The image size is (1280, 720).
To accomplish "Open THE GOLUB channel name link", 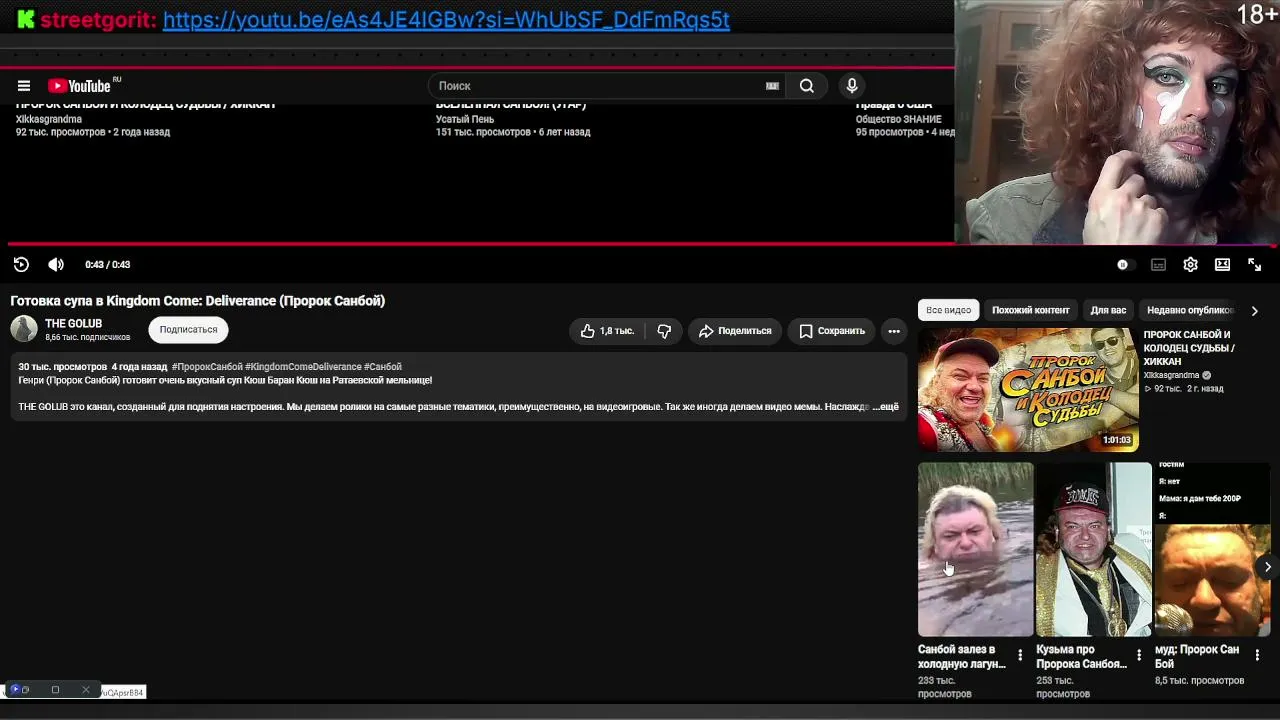I will [73, 324].
